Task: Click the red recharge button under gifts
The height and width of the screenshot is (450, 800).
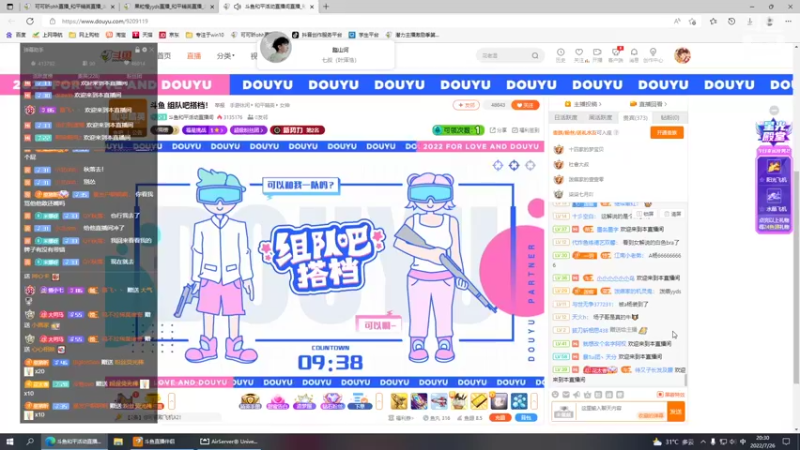Action: pos(499,418)
